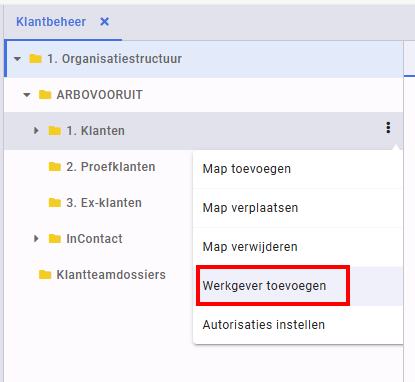
Task: Expand the 1. Klanten folder arrow
Action: click(x=36, y=130)
